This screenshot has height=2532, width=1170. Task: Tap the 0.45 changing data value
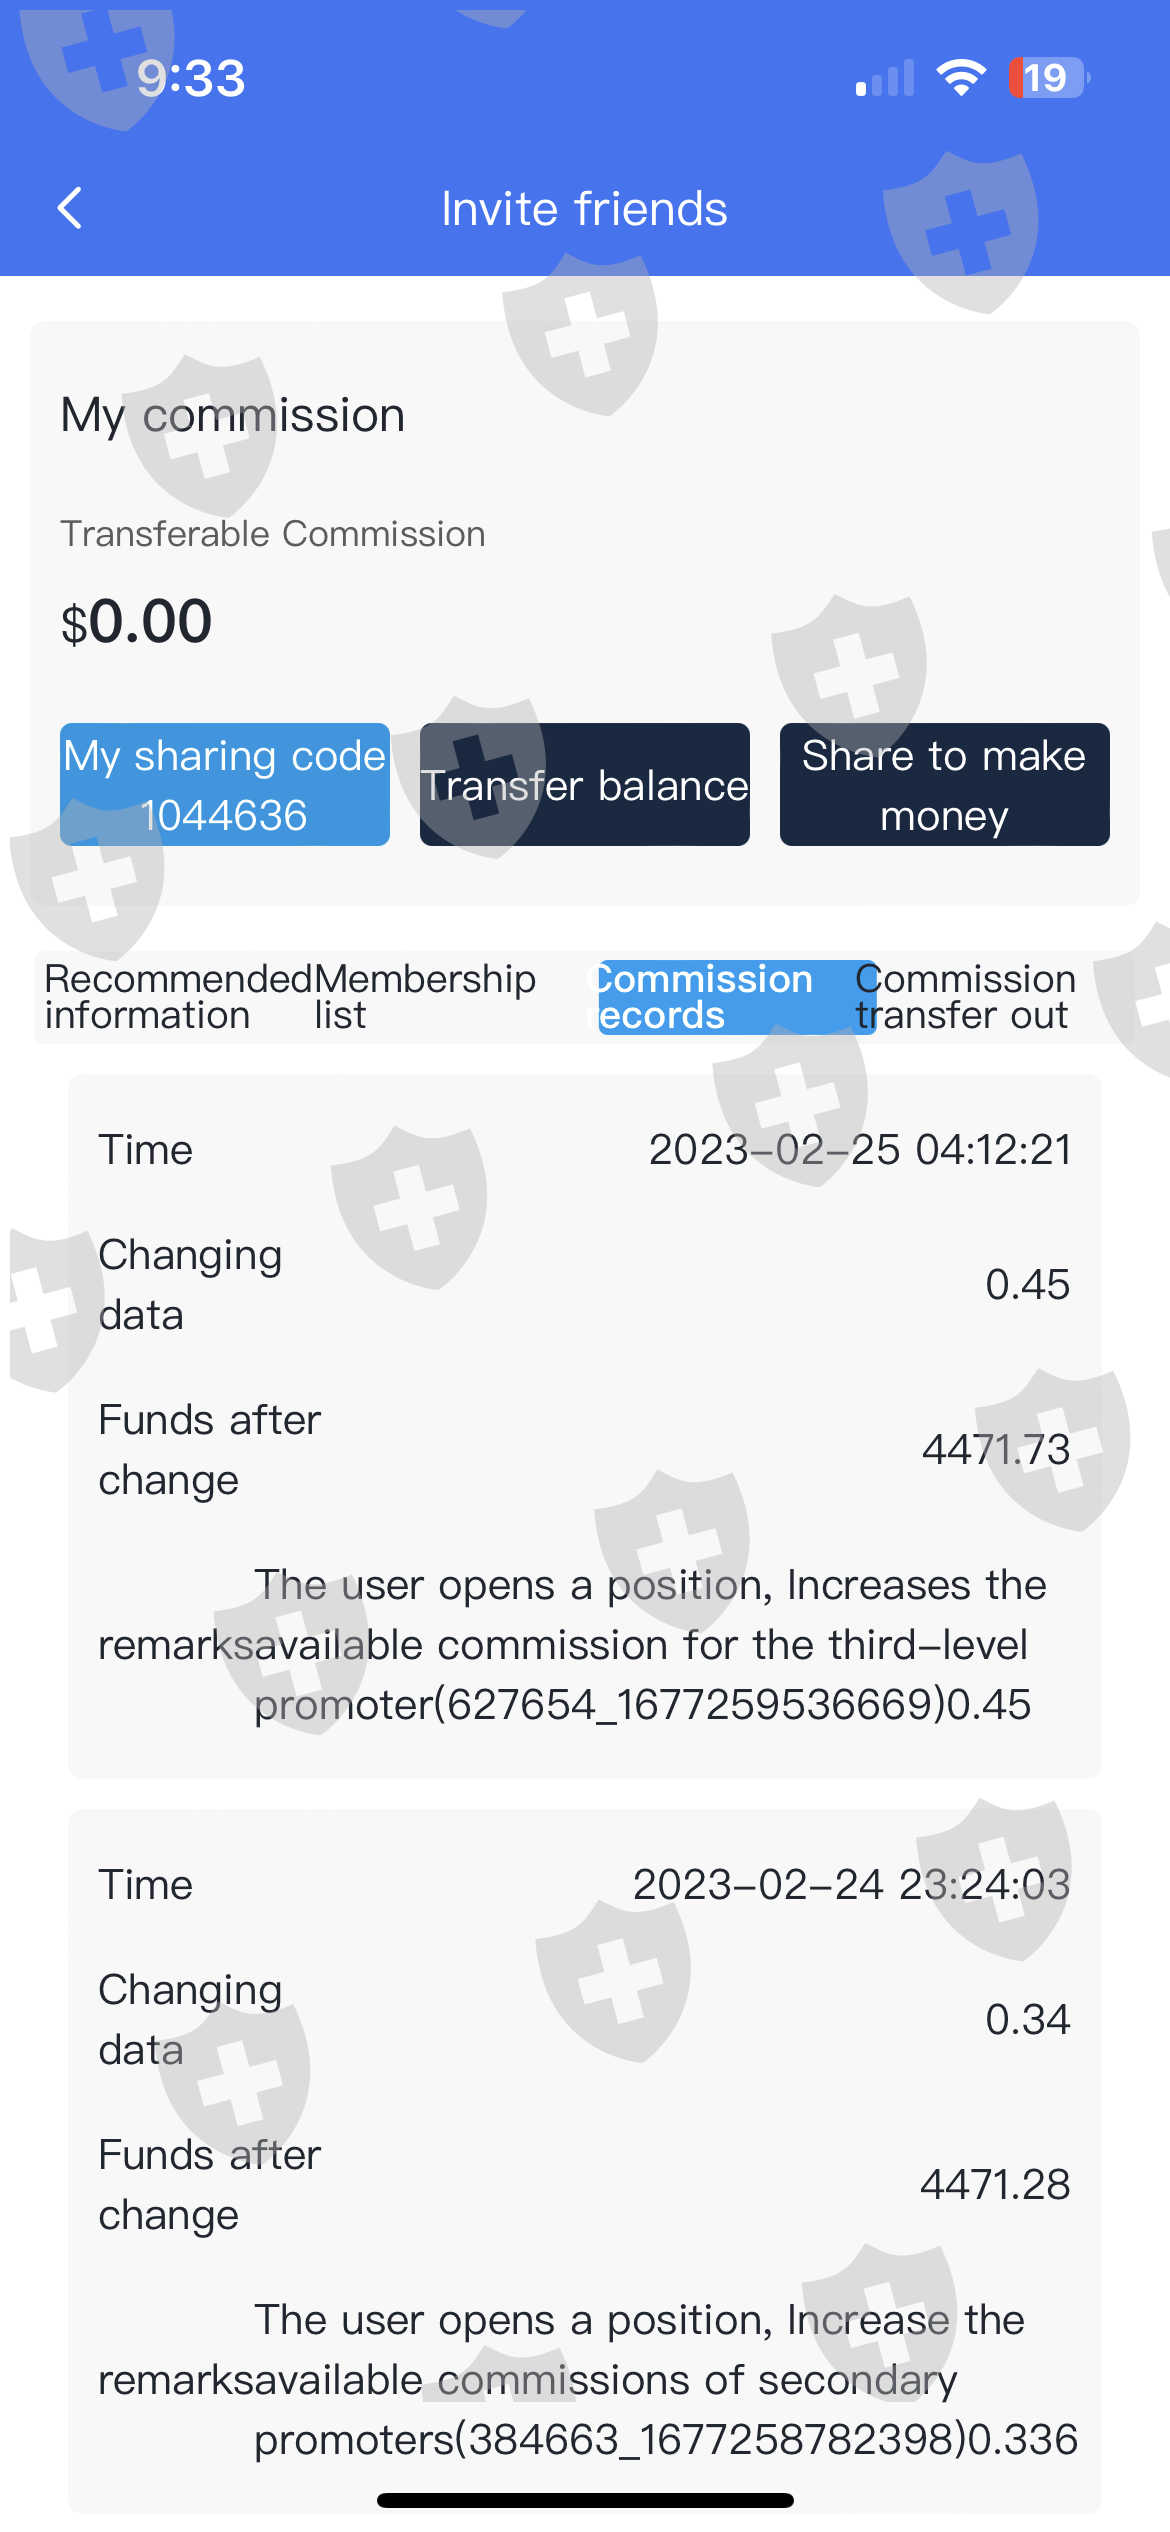coord(1027,1284)
